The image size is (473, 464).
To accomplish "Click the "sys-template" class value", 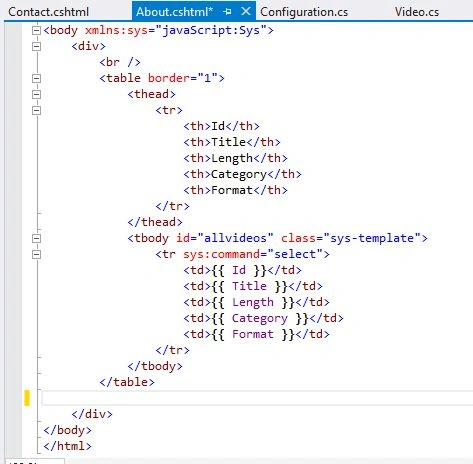I will 372,238.
